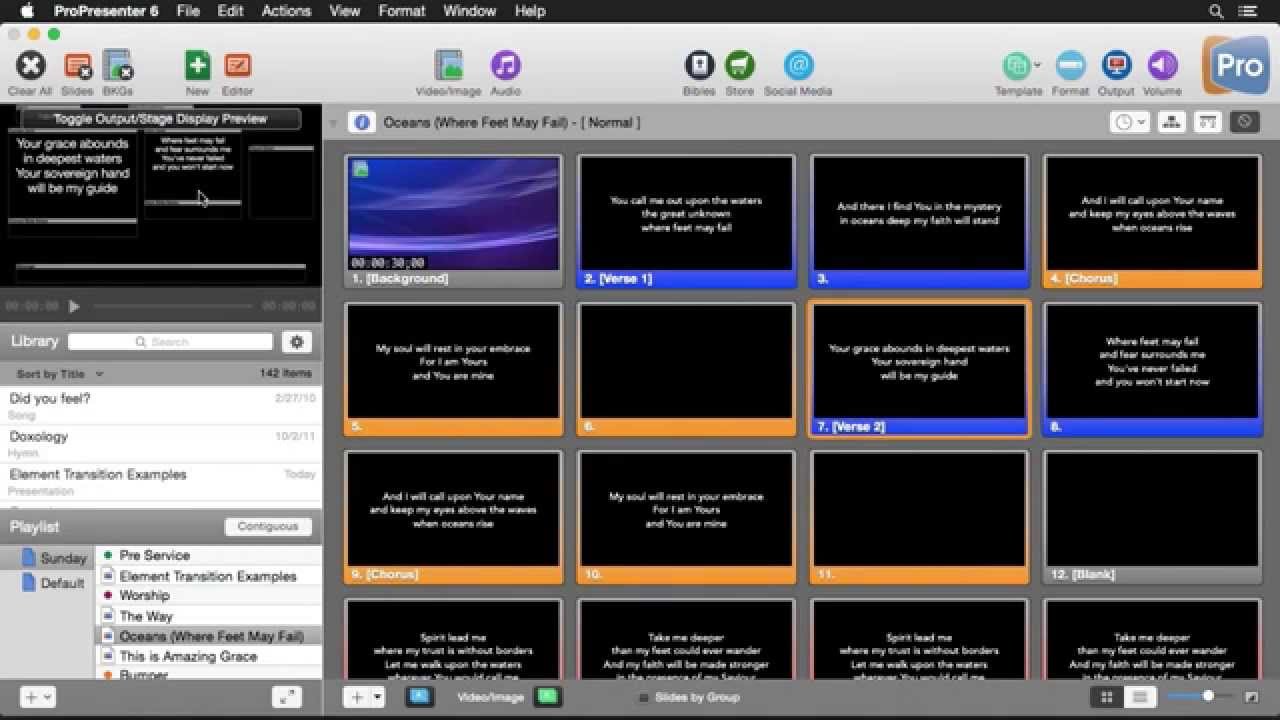Open the slide Editor
Viewport: 1280px width, 720px height.
(237, 66)
